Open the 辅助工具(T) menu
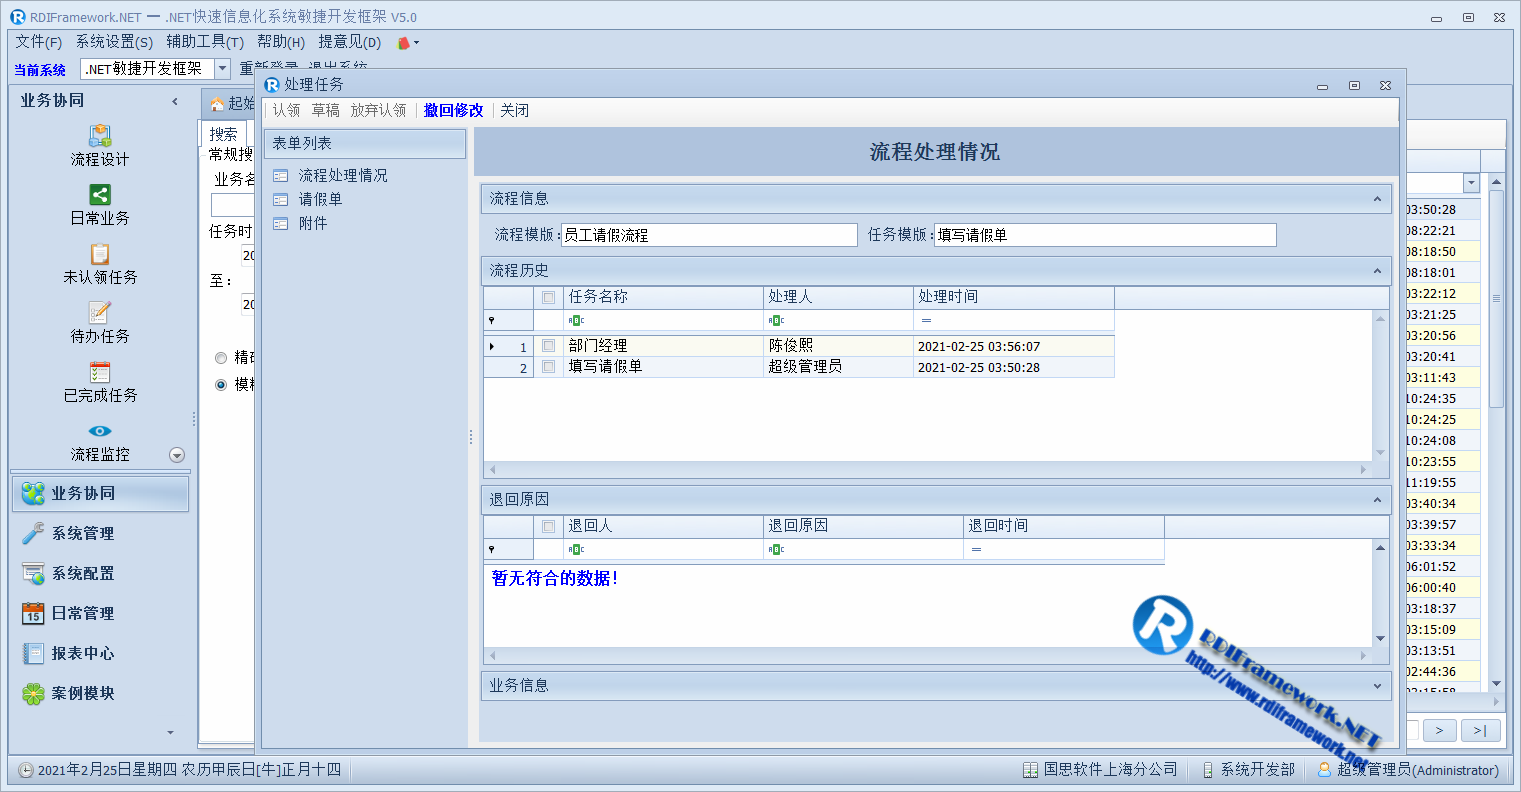 pos(205,42)
